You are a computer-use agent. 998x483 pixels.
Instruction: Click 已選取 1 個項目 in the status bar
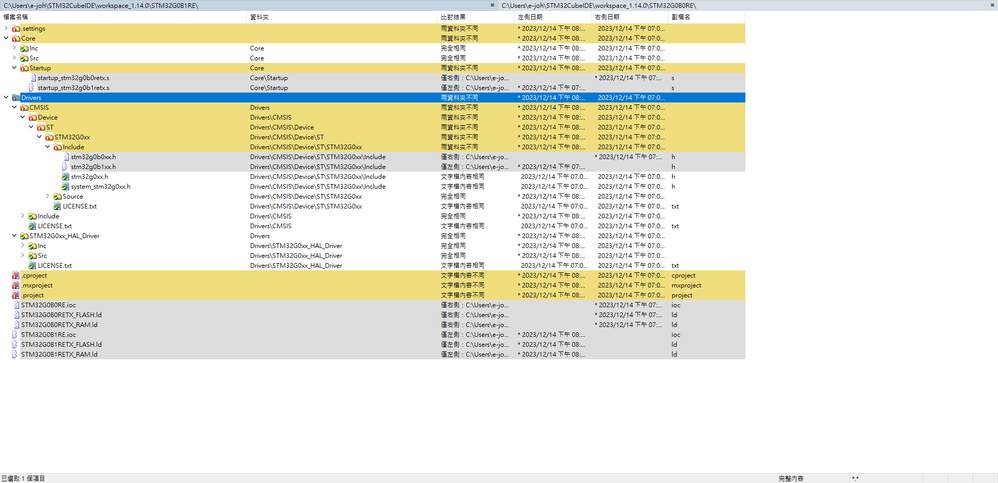(x=24, y=478)
